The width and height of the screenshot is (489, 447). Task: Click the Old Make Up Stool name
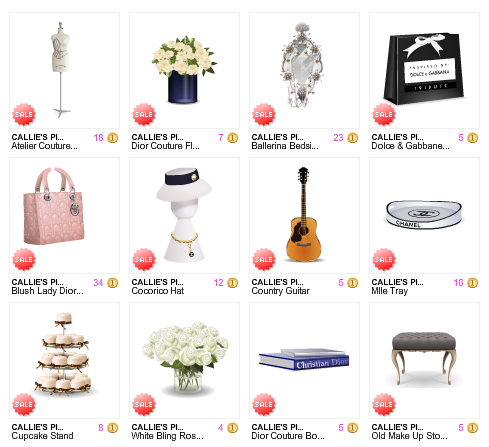pyautogui.click(x=409, y=436)
